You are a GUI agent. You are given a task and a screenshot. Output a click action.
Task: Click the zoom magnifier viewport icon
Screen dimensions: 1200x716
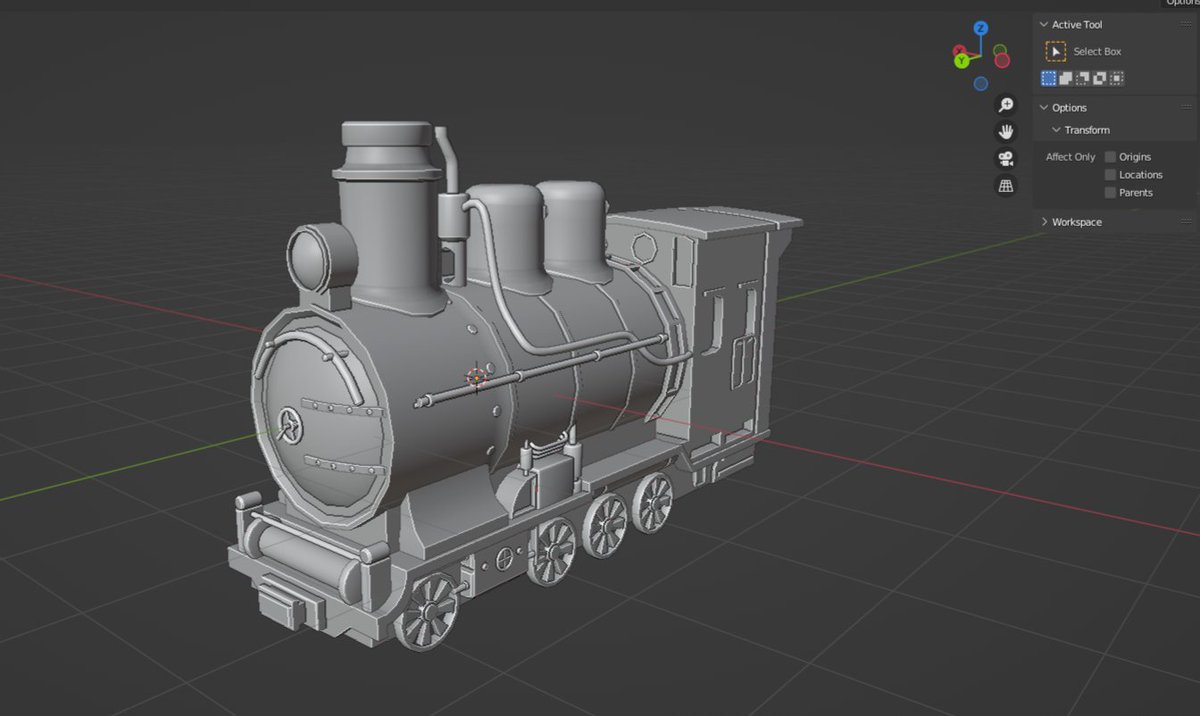coord(1006,105)
